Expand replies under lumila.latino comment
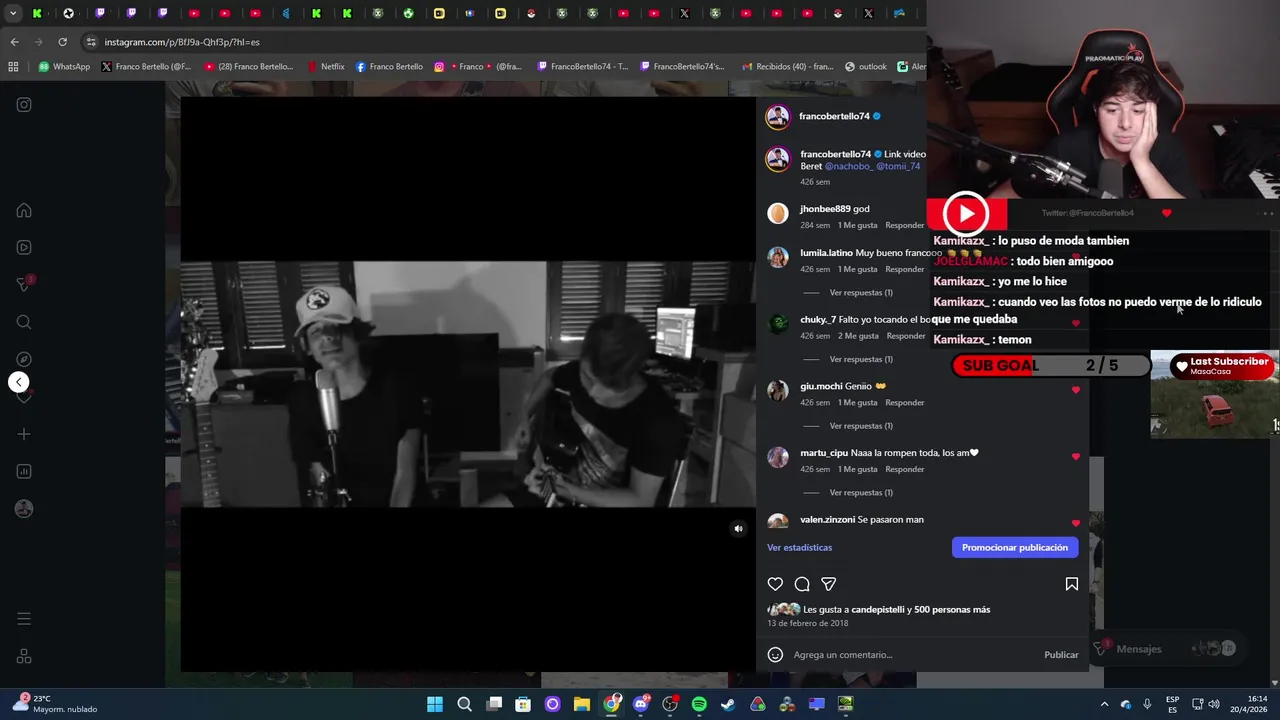Screen dimensions: 1280x720 (x=861, y=293)
